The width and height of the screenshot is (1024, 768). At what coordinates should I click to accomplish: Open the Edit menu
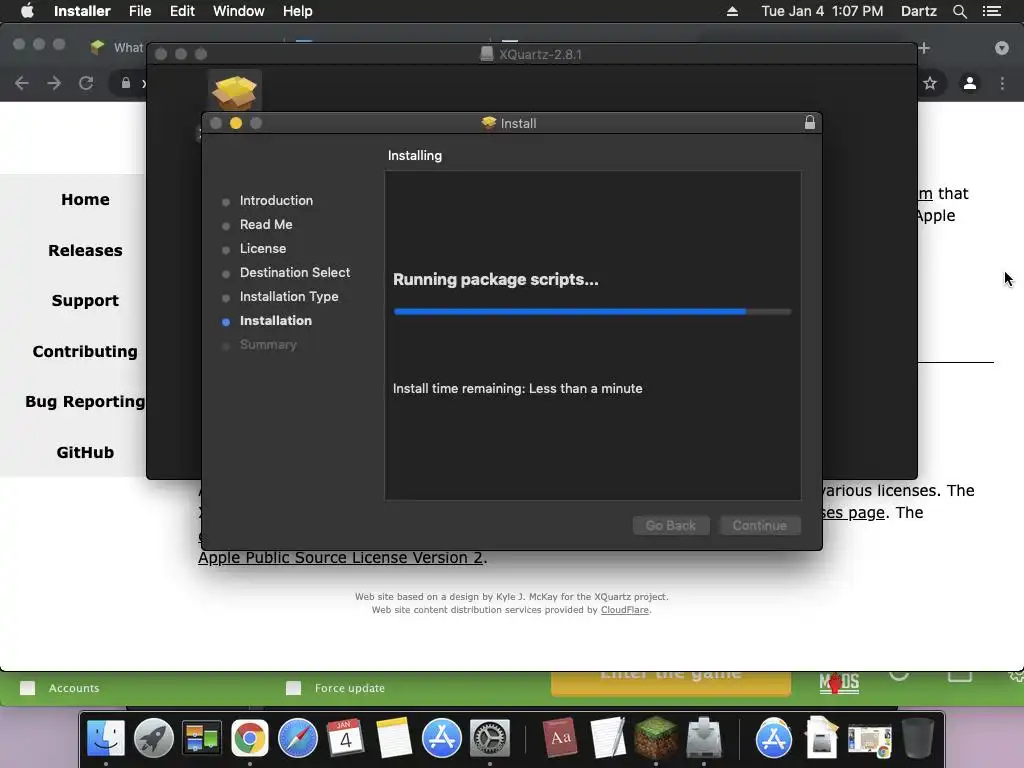tap(182, 11)
